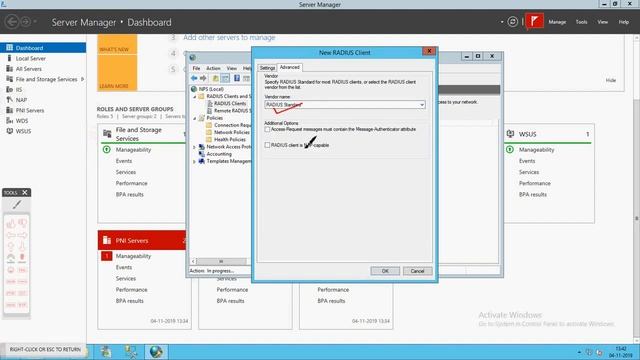The width and height of the screenshot is (640, 360).
Task: Collapse RADIUS Clients and Servers node
Action: tap(195, 96)
